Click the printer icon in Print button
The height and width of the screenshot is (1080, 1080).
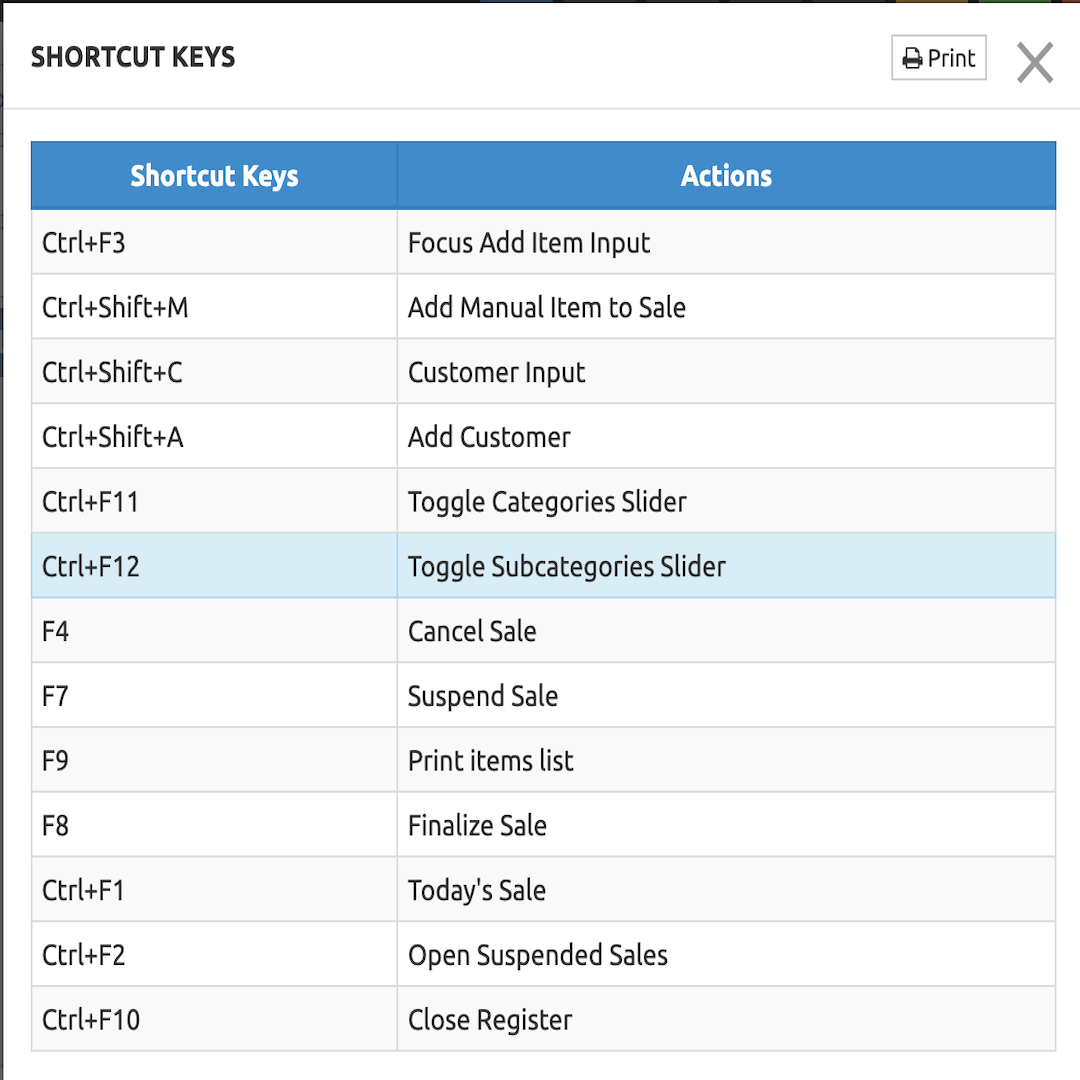912,59
